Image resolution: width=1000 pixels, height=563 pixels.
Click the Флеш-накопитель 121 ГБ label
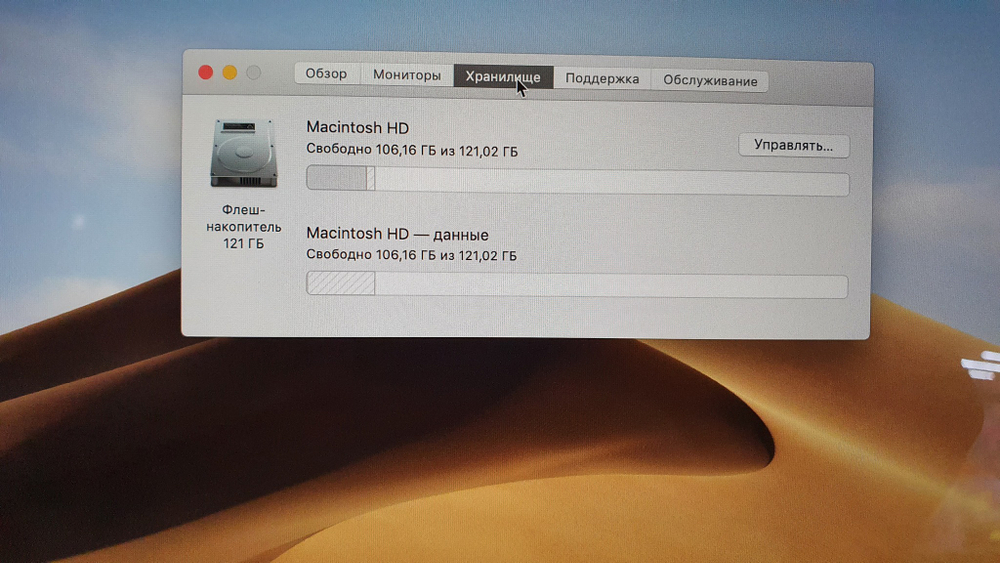pos(244,226)
